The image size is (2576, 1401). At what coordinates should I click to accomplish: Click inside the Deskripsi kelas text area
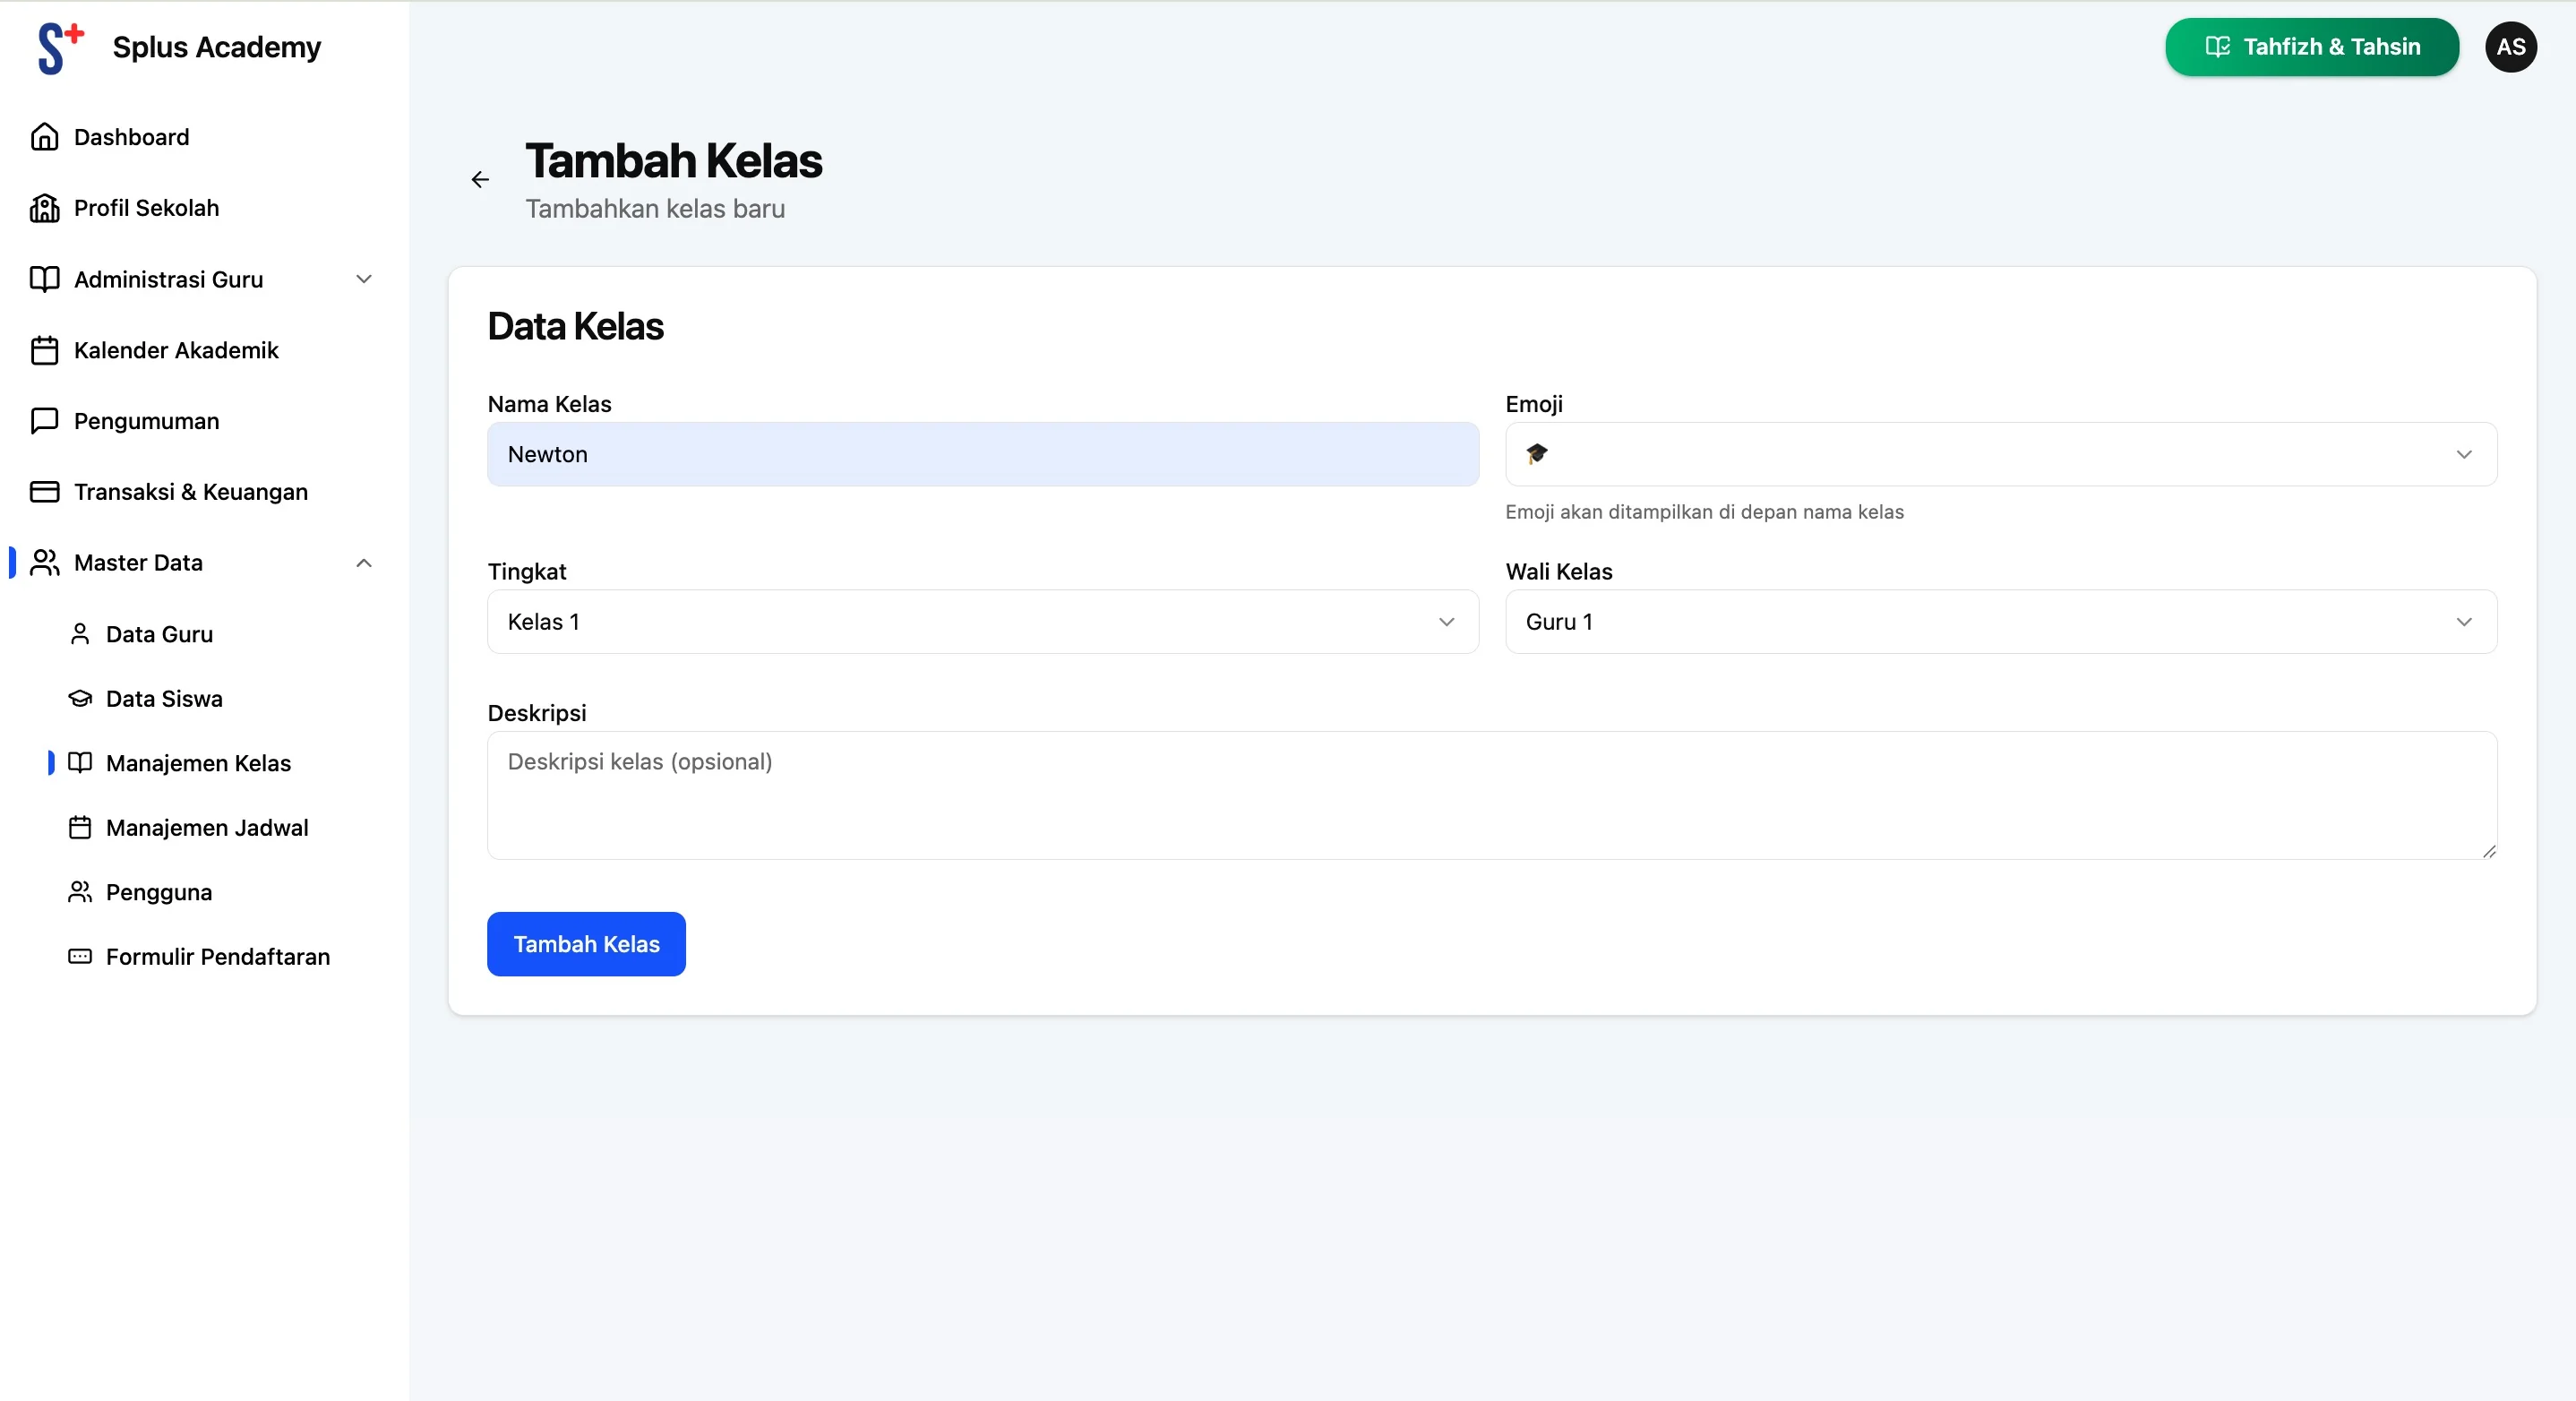1490,795
